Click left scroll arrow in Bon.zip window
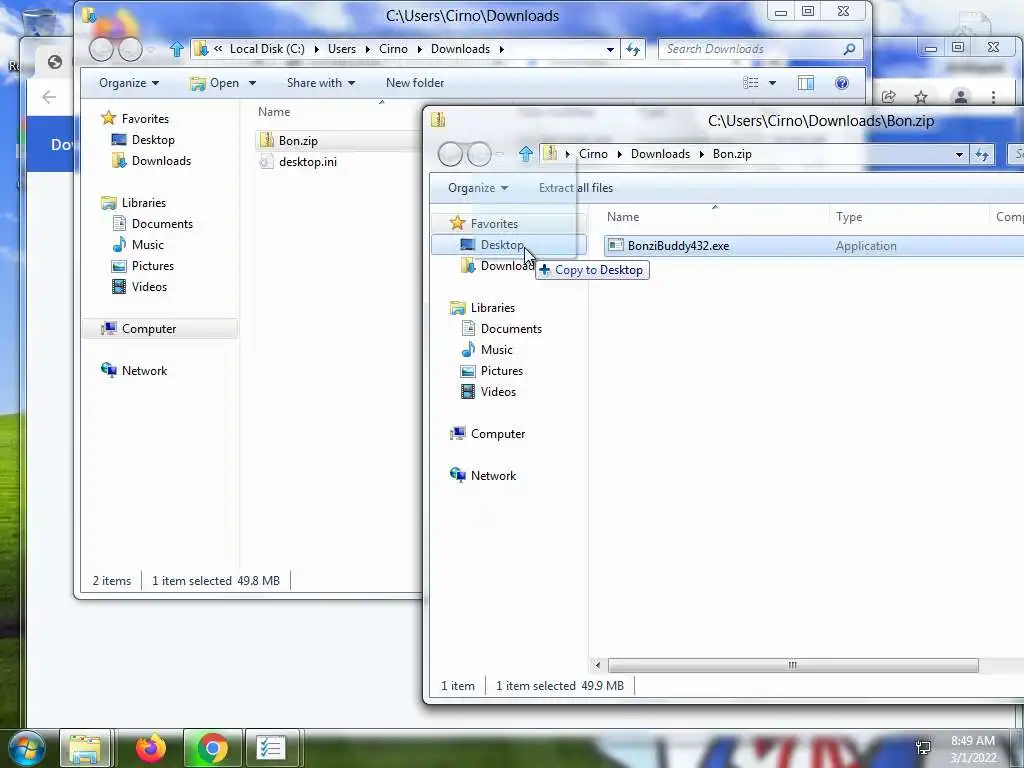The height and width of the screenshot is (768, 1024). click(x=598, y=665)
